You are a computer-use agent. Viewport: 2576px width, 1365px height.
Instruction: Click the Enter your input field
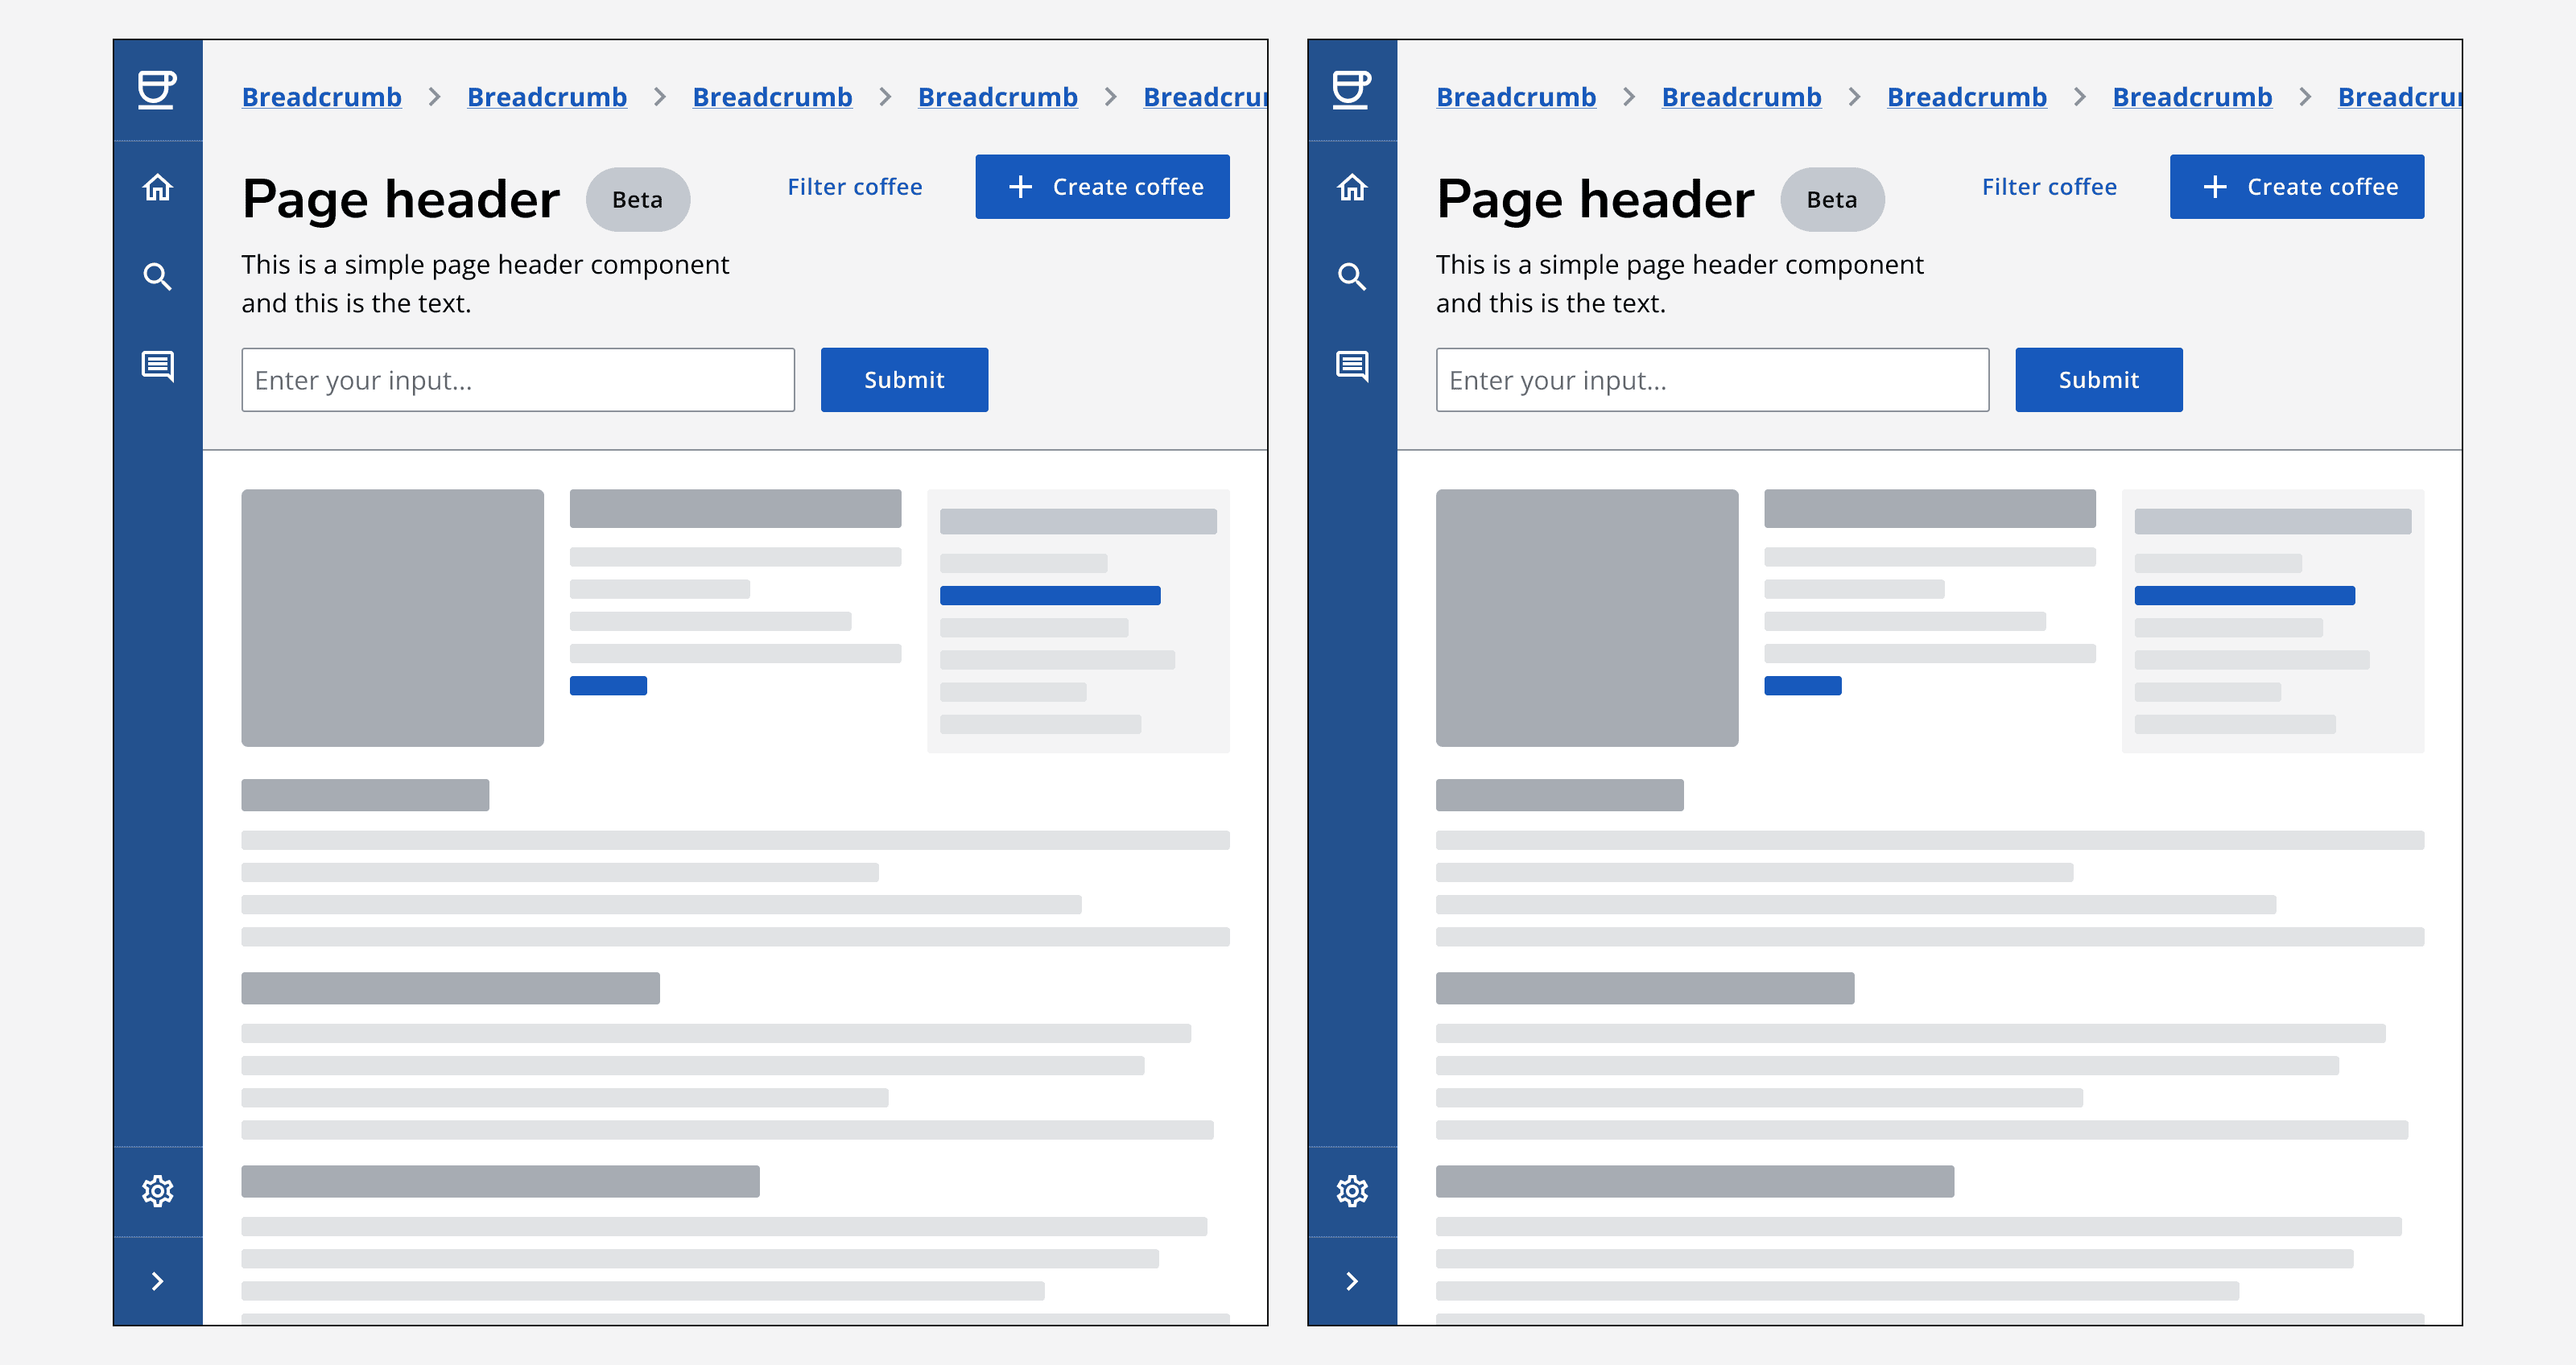520,378
